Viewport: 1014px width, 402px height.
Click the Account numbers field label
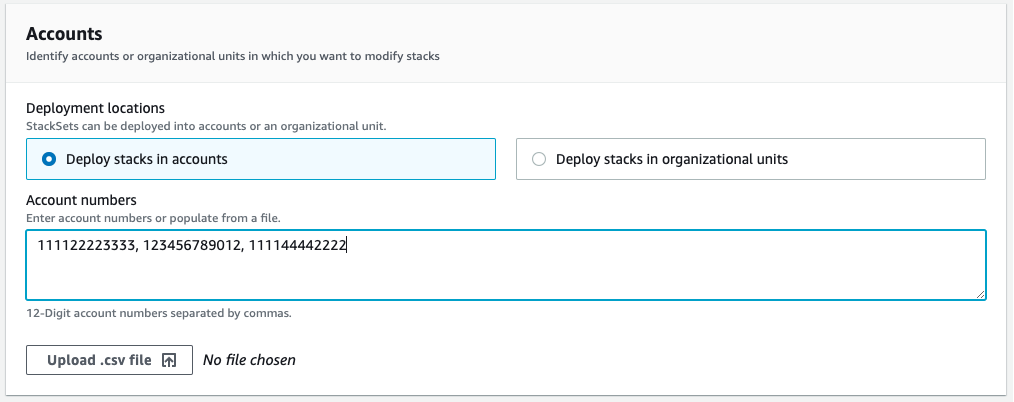pos(81,200)
